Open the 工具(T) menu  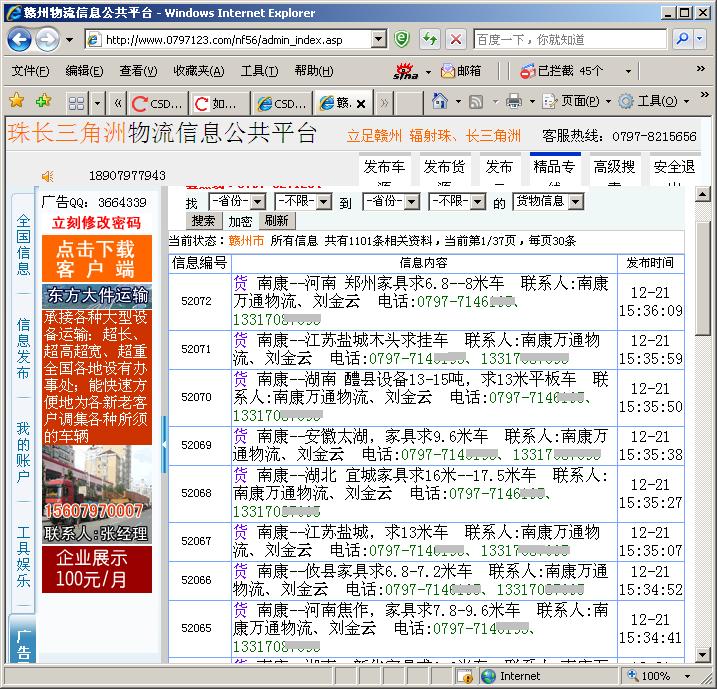click(259, 71)
